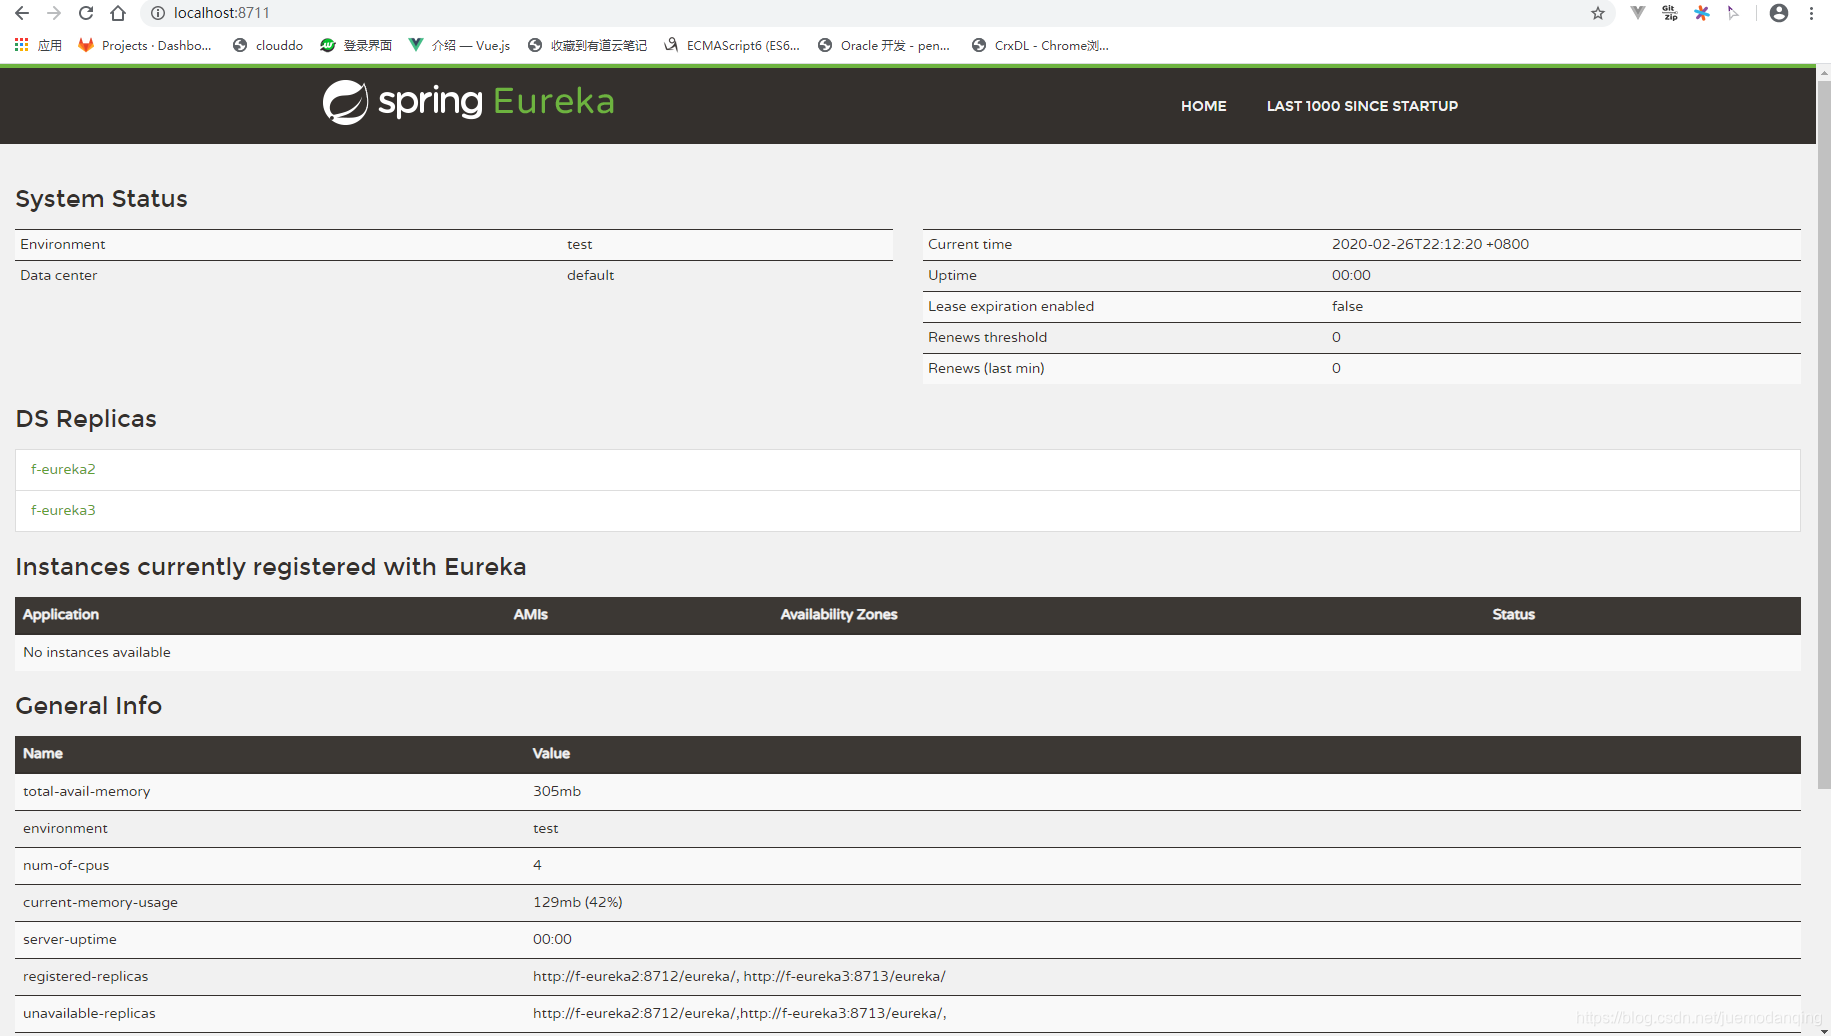Select the unavailable-replicas URL value
The image size is (1831, 1036).
pyautogui.click(x=740, y=1013)
